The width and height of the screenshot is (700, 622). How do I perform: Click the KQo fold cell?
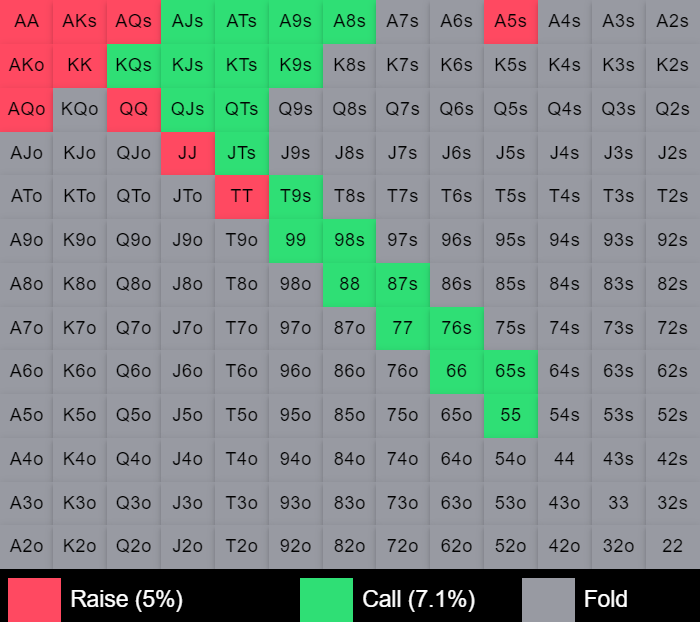(80, 109)
